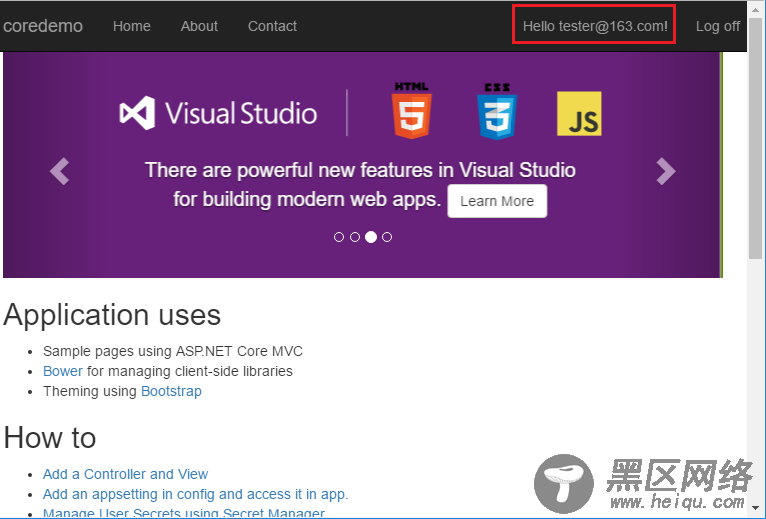Image resolution: width=766 pixels, height=519 pixels.
Task: Open Manage User Secrets link
Action: click(184, 513)
